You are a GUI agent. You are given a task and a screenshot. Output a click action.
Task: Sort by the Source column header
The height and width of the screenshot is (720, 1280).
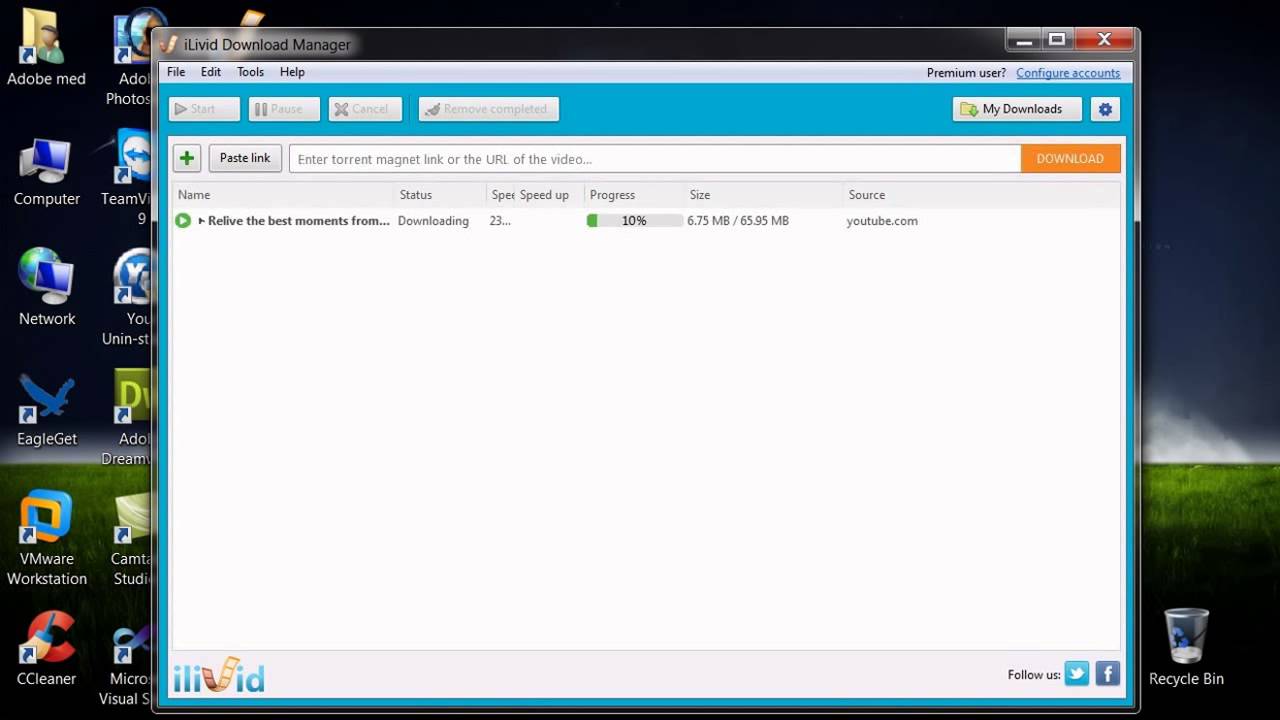pos(982,195)
